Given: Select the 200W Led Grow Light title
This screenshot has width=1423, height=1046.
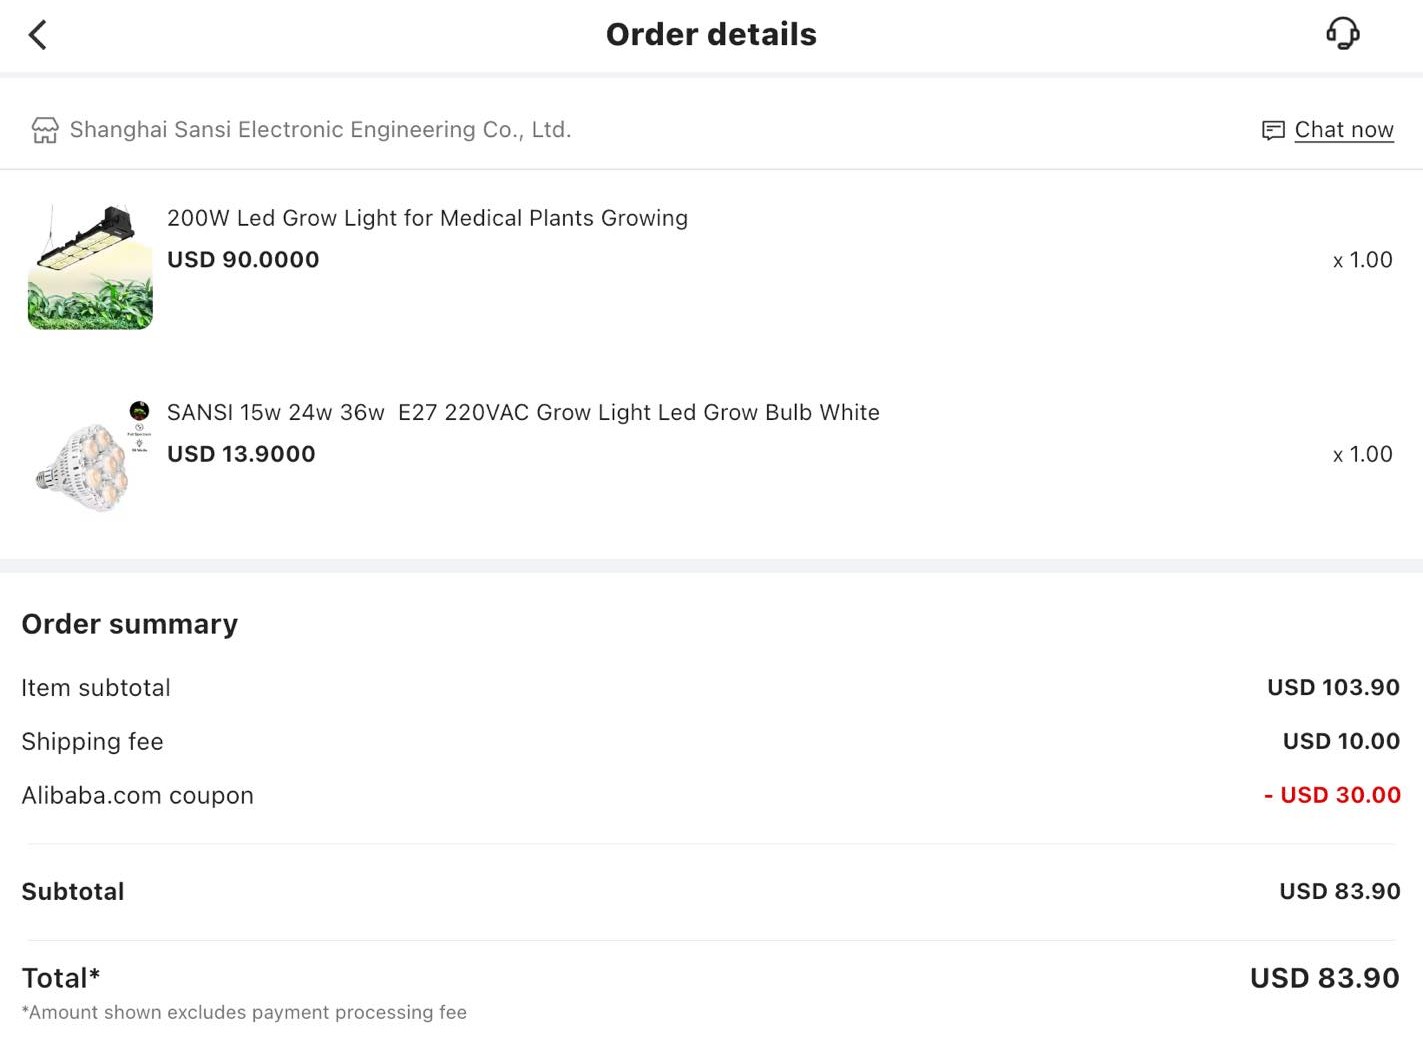Looking at the screenshot, I should [x=427, y=218].
